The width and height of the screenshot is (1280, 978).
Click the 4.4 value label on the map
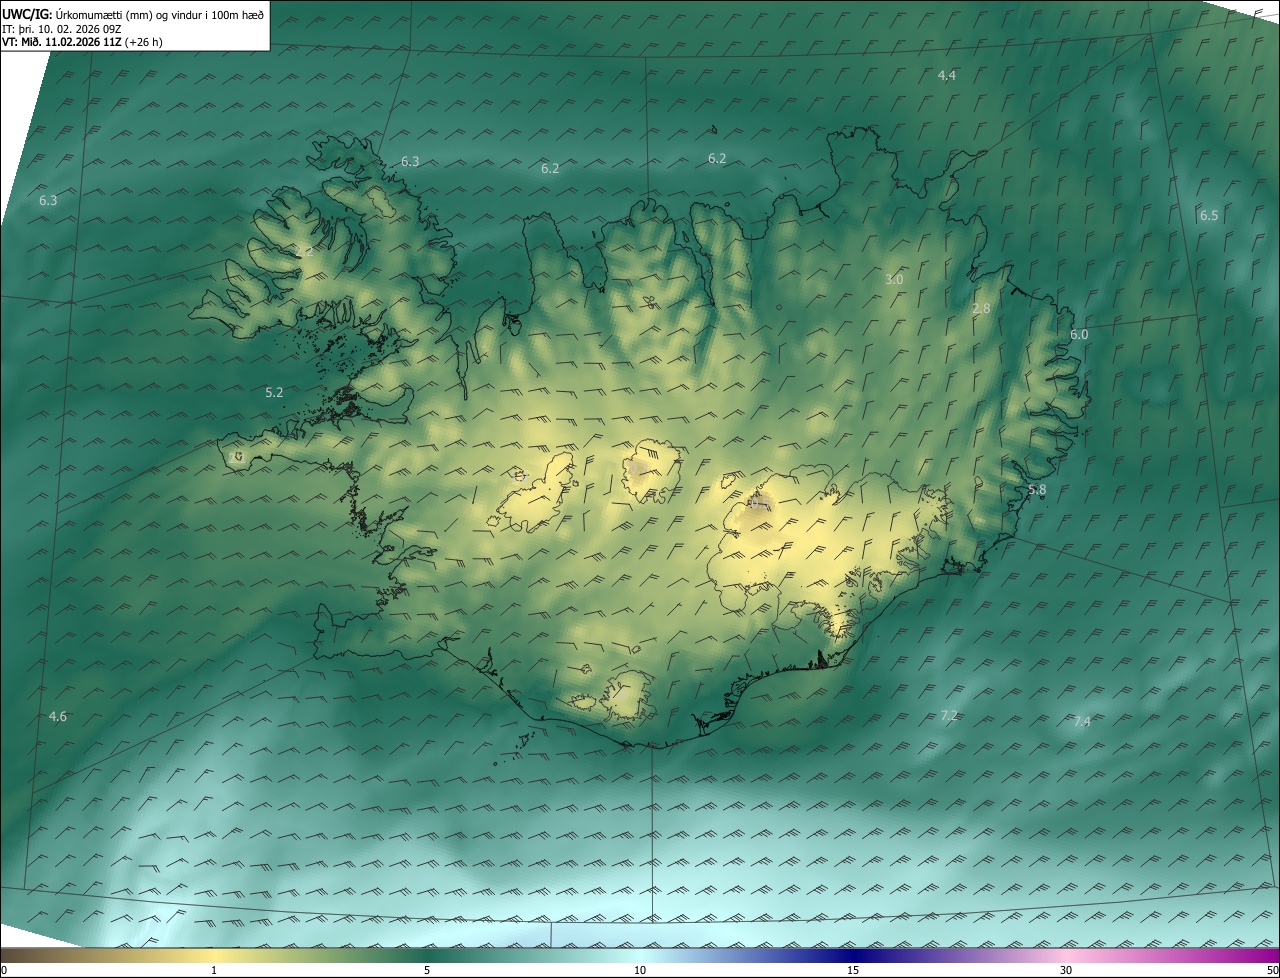point(946,76)
